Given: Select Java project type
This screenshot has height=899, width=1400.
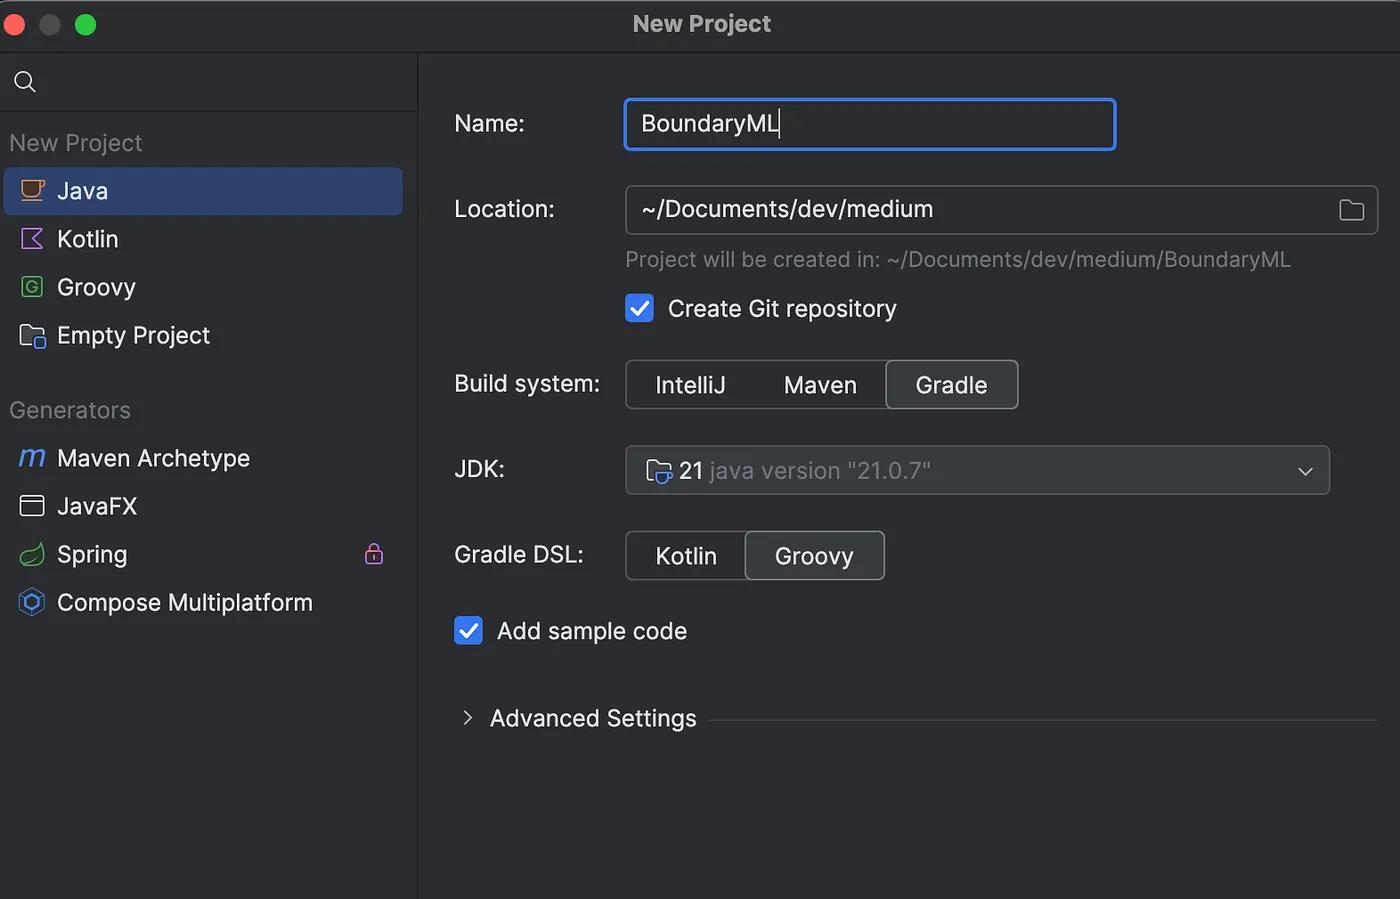Looking at the screenshot, I should [x=203, y=191].
